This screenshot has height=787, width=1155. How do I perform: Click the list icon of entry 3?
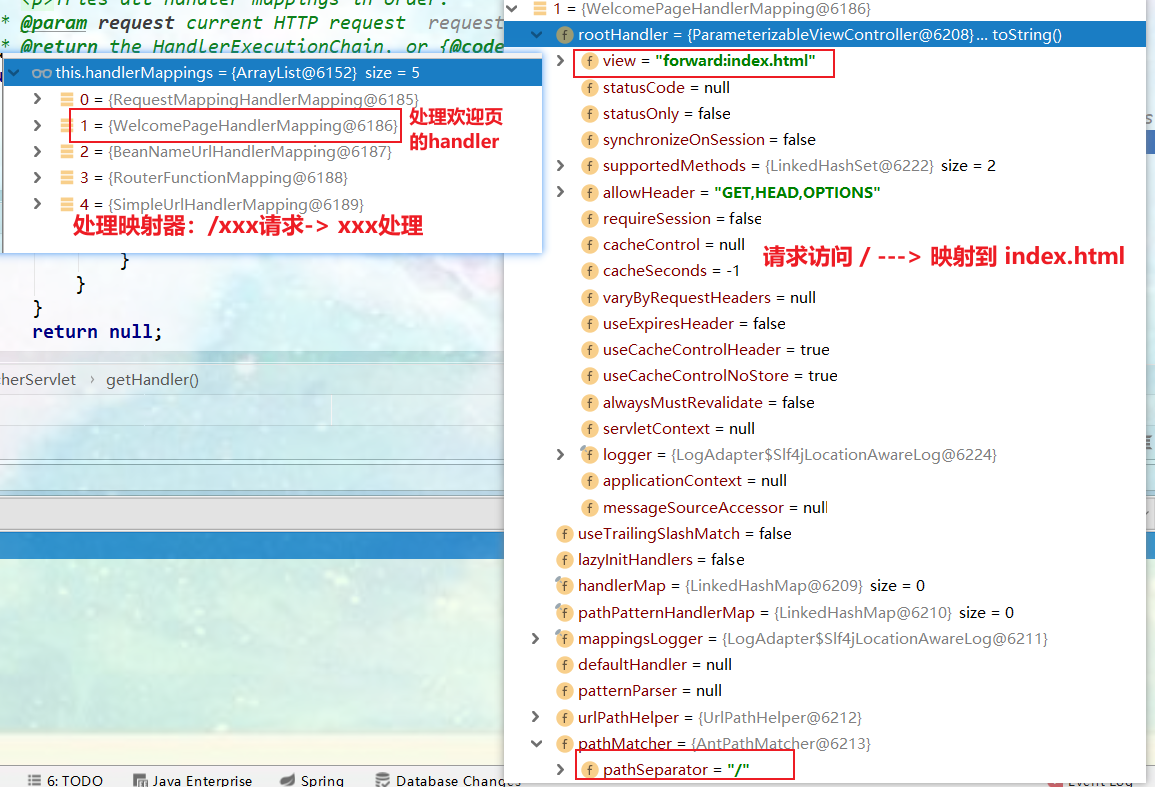click(66, 177)
